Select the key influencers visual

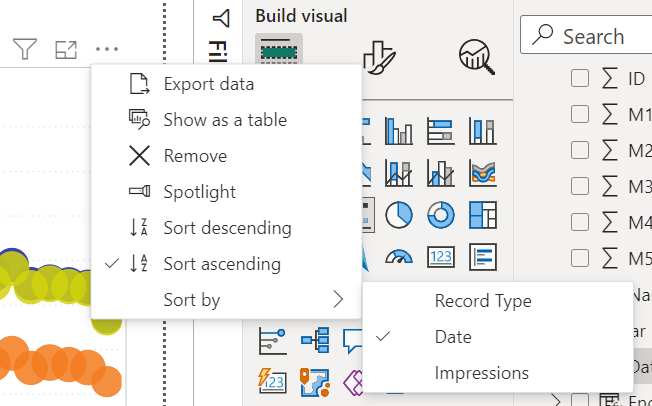[x=272, y=340]
